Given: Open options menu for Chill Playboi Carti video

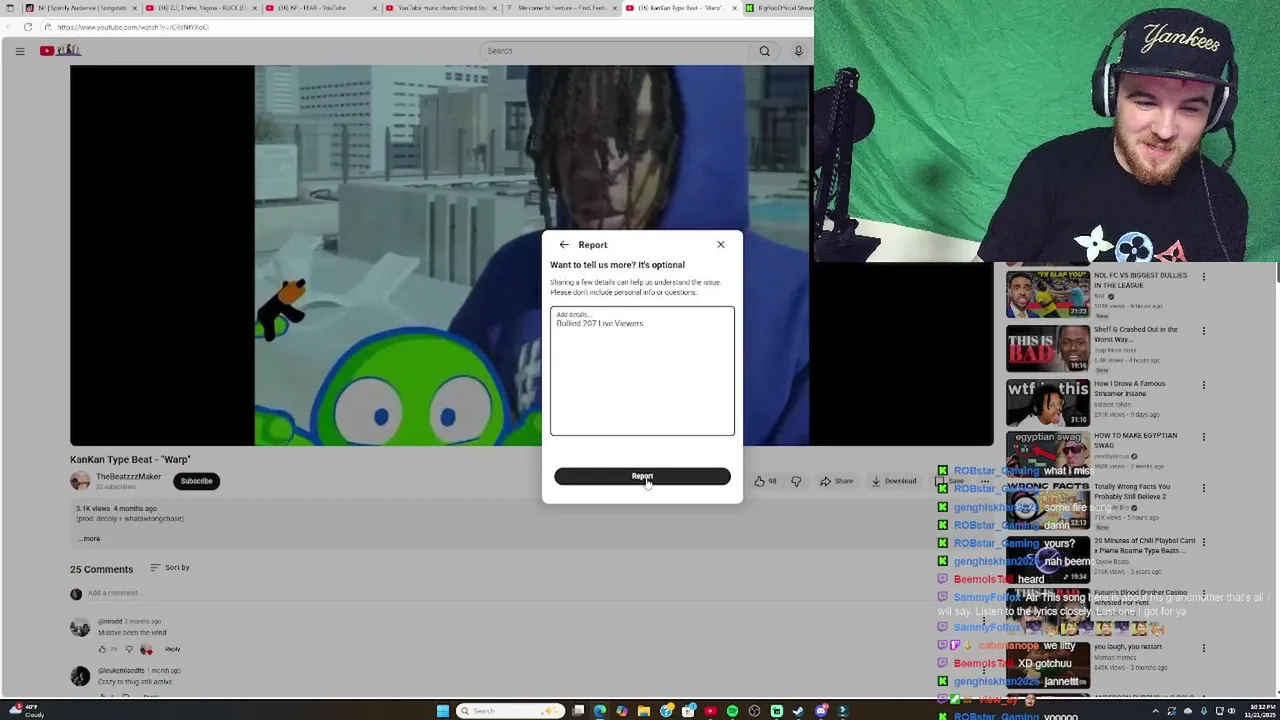Looking at the screenshot, I should pos(1203,542).
